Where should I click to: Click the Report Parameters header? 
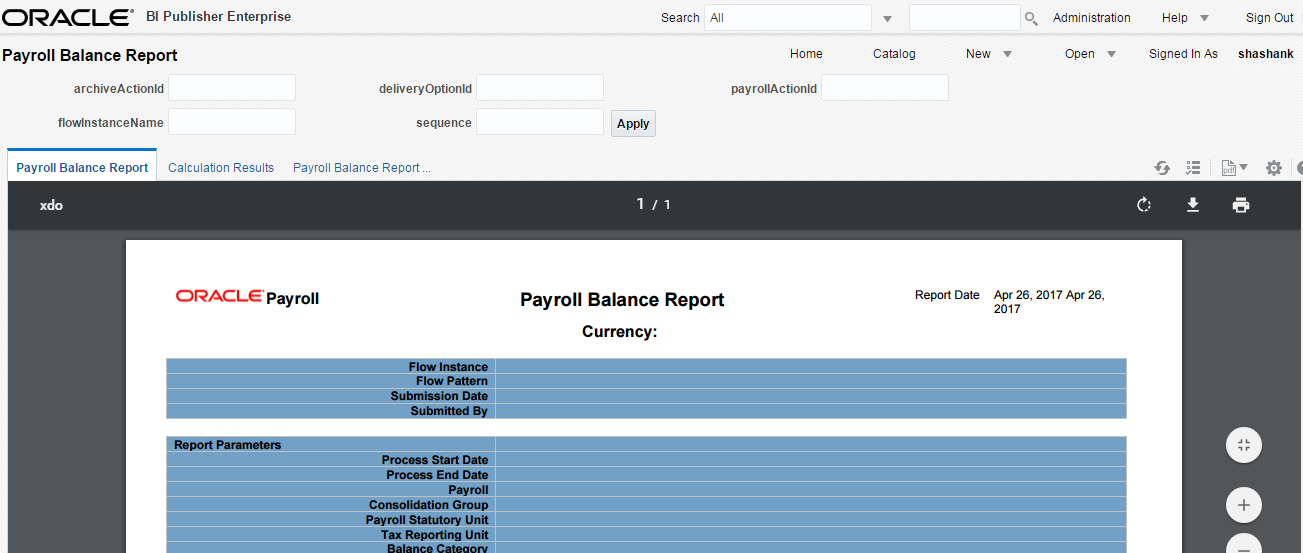(228, 445)
